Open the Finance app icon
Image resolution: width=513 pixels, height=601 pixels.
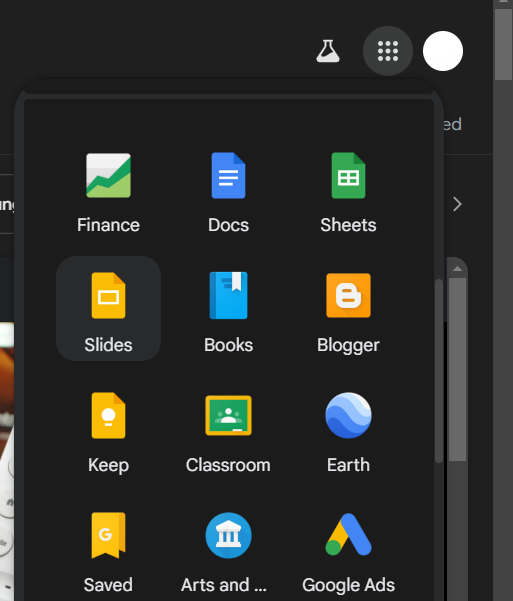coord(109,176)
